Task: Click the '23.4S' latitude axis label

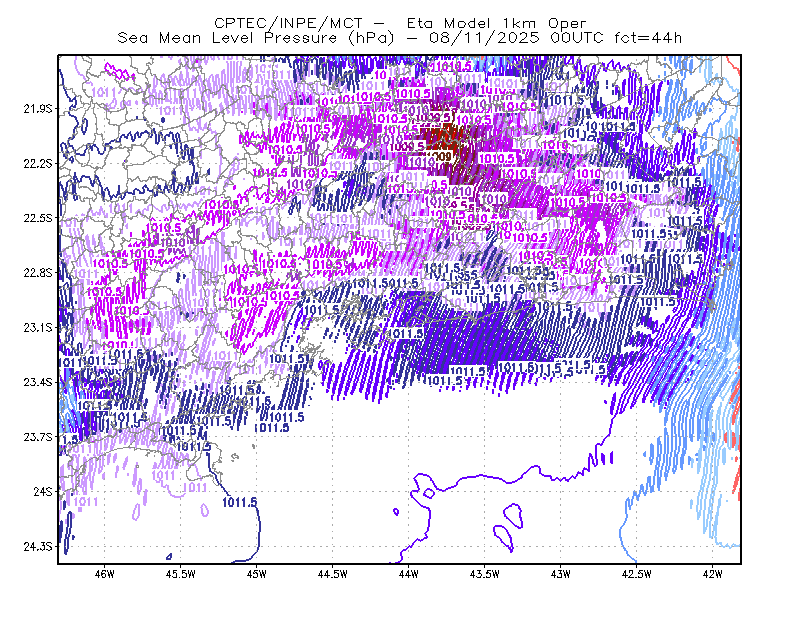Action: [x=38, y=382]
